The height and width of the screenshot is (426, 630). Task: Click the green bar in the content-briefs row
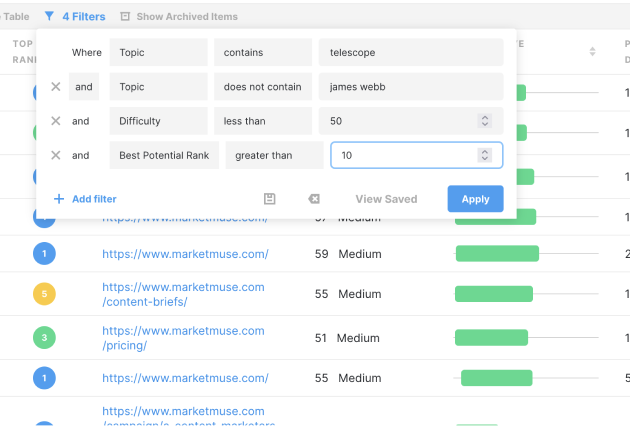[x=494, y=294]
